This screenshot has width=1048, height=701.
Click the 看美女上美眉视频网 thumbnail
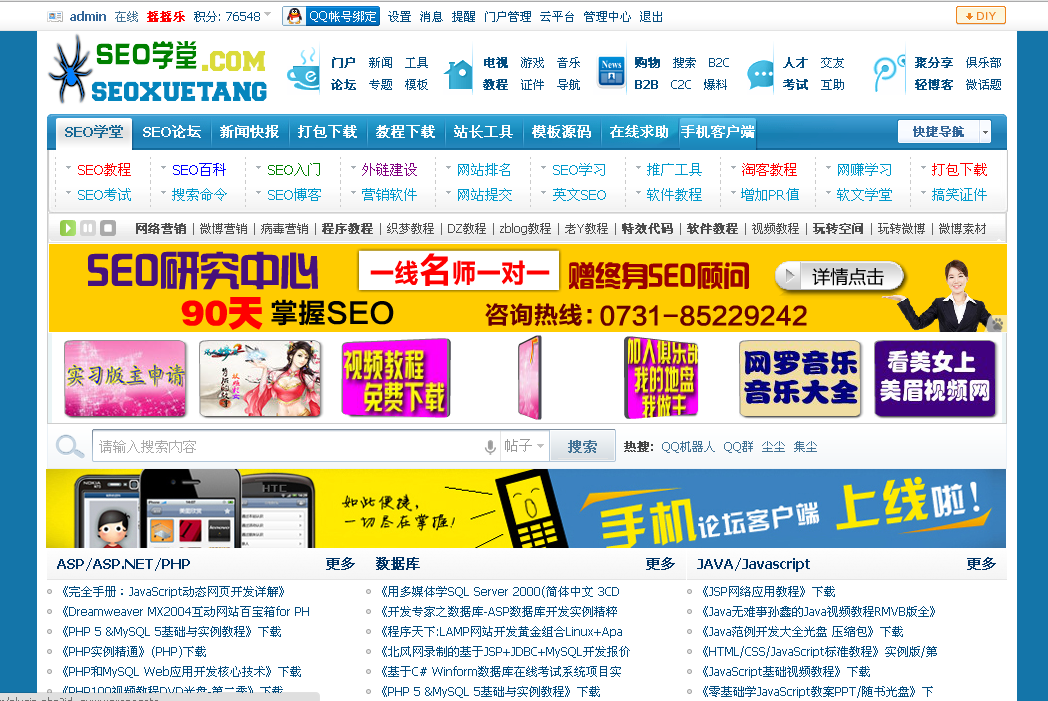pyautogui.click(x=935, y=378)
